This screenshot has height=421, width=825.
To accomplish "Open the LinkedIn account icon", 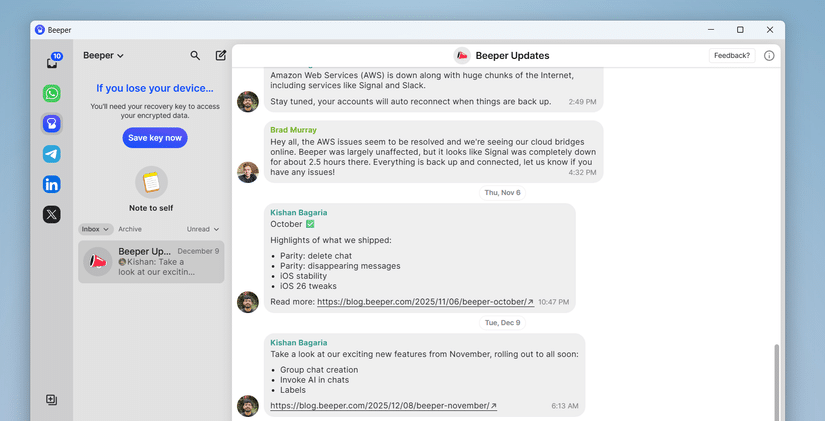I will (x=52, y=184).
